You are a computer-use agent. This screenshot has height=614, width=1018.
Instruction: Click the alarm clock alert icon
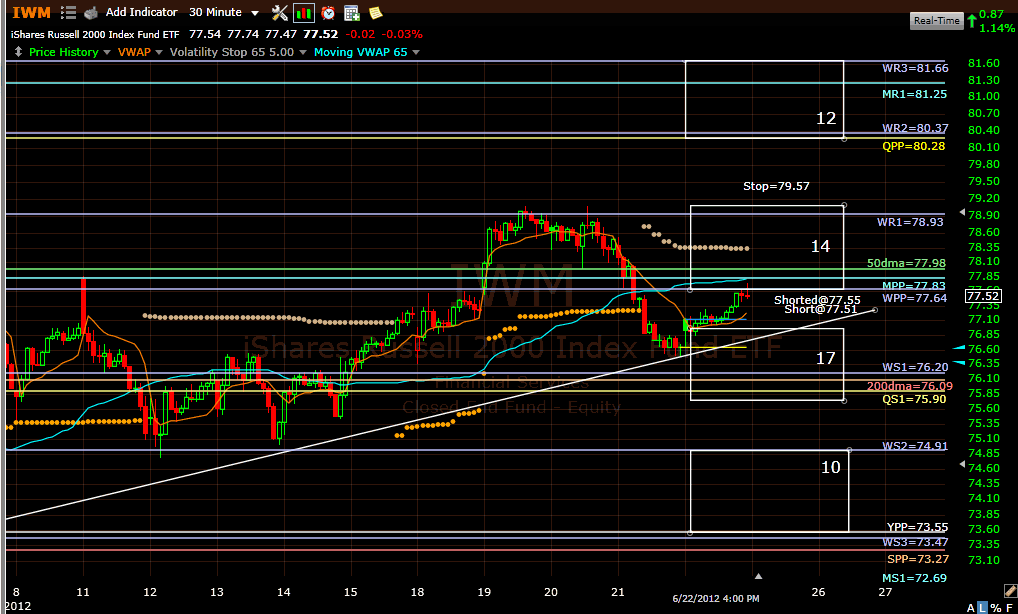(x=329, y=12)
